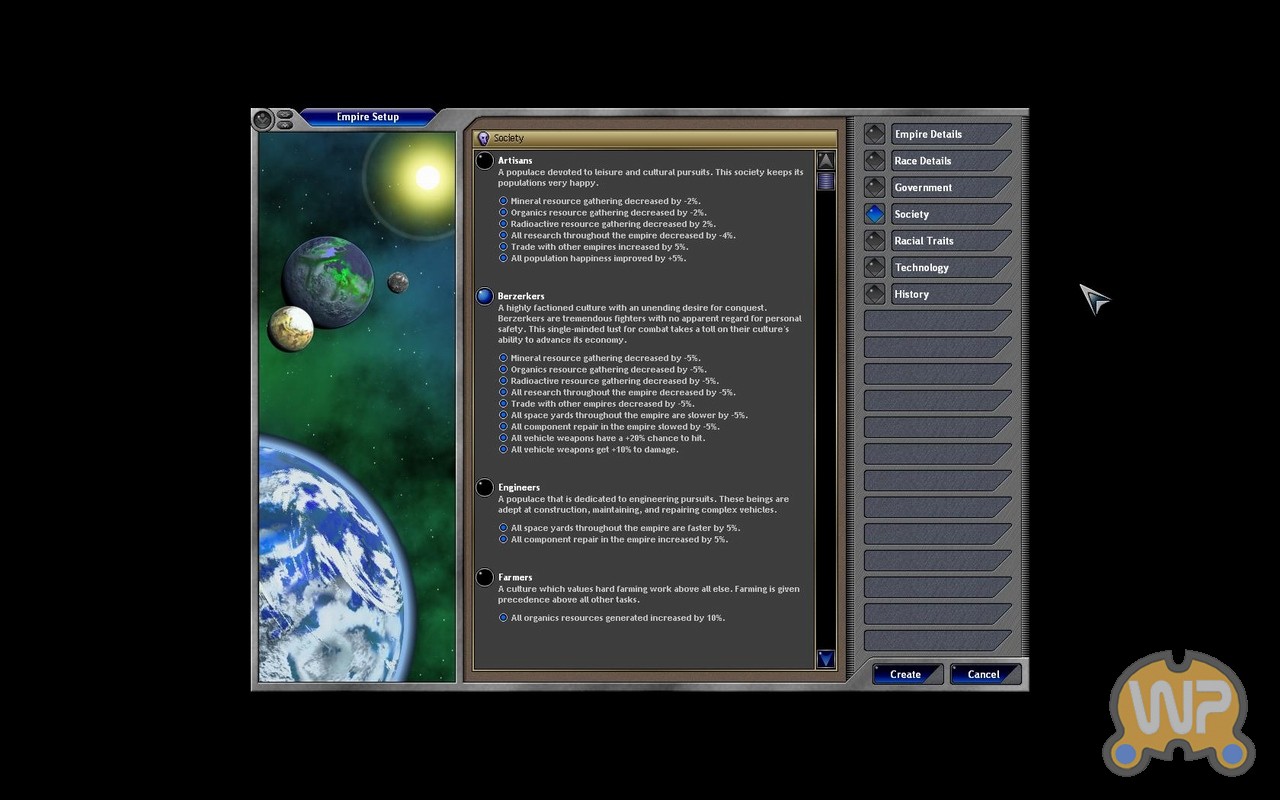
Task: Click the alien head icon in Society header
Action: pos(483,139)
